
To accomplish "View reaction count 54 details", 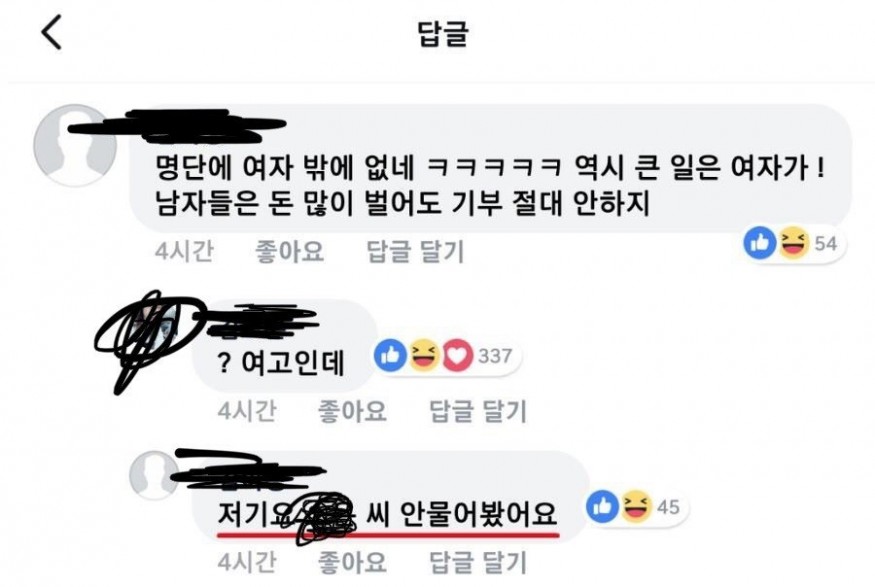I will [x=826, y=244].
